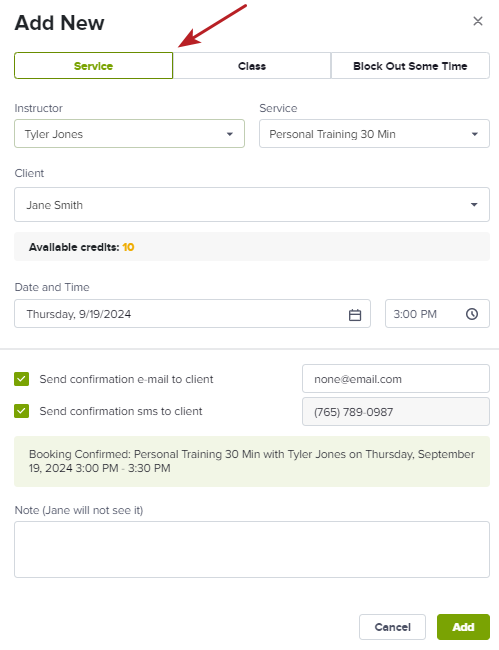Click the 3:00 PM time field

(x=437, y=314)
